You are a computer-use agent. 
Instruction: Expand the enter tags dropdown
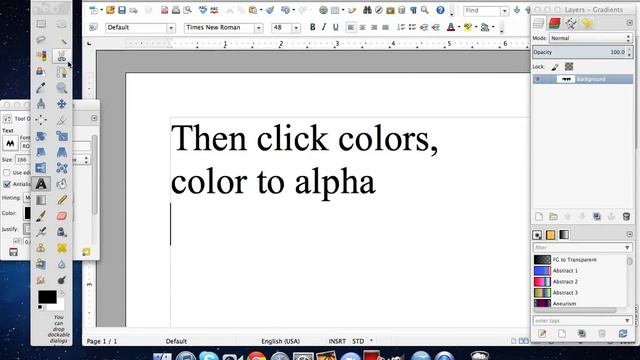click(627, 321)
